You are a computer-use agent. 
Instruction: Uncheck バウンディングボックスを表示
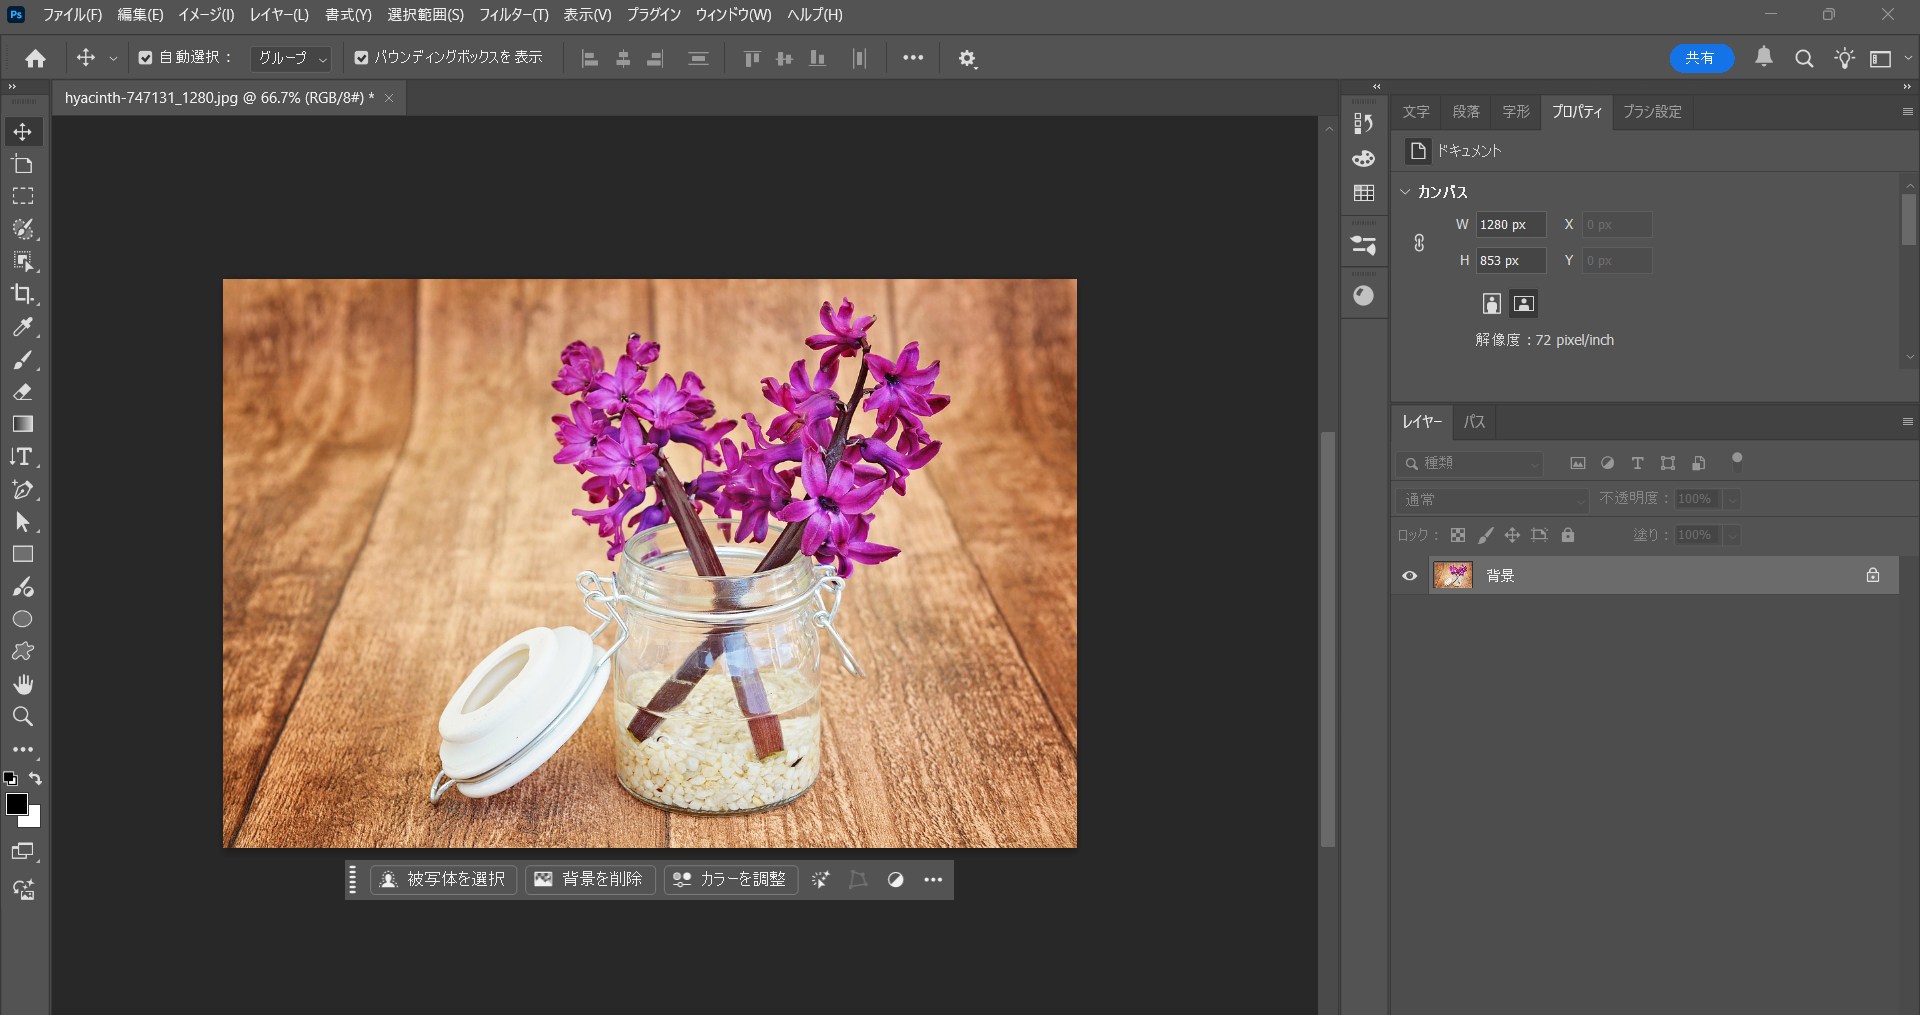[x=361, y=57]
